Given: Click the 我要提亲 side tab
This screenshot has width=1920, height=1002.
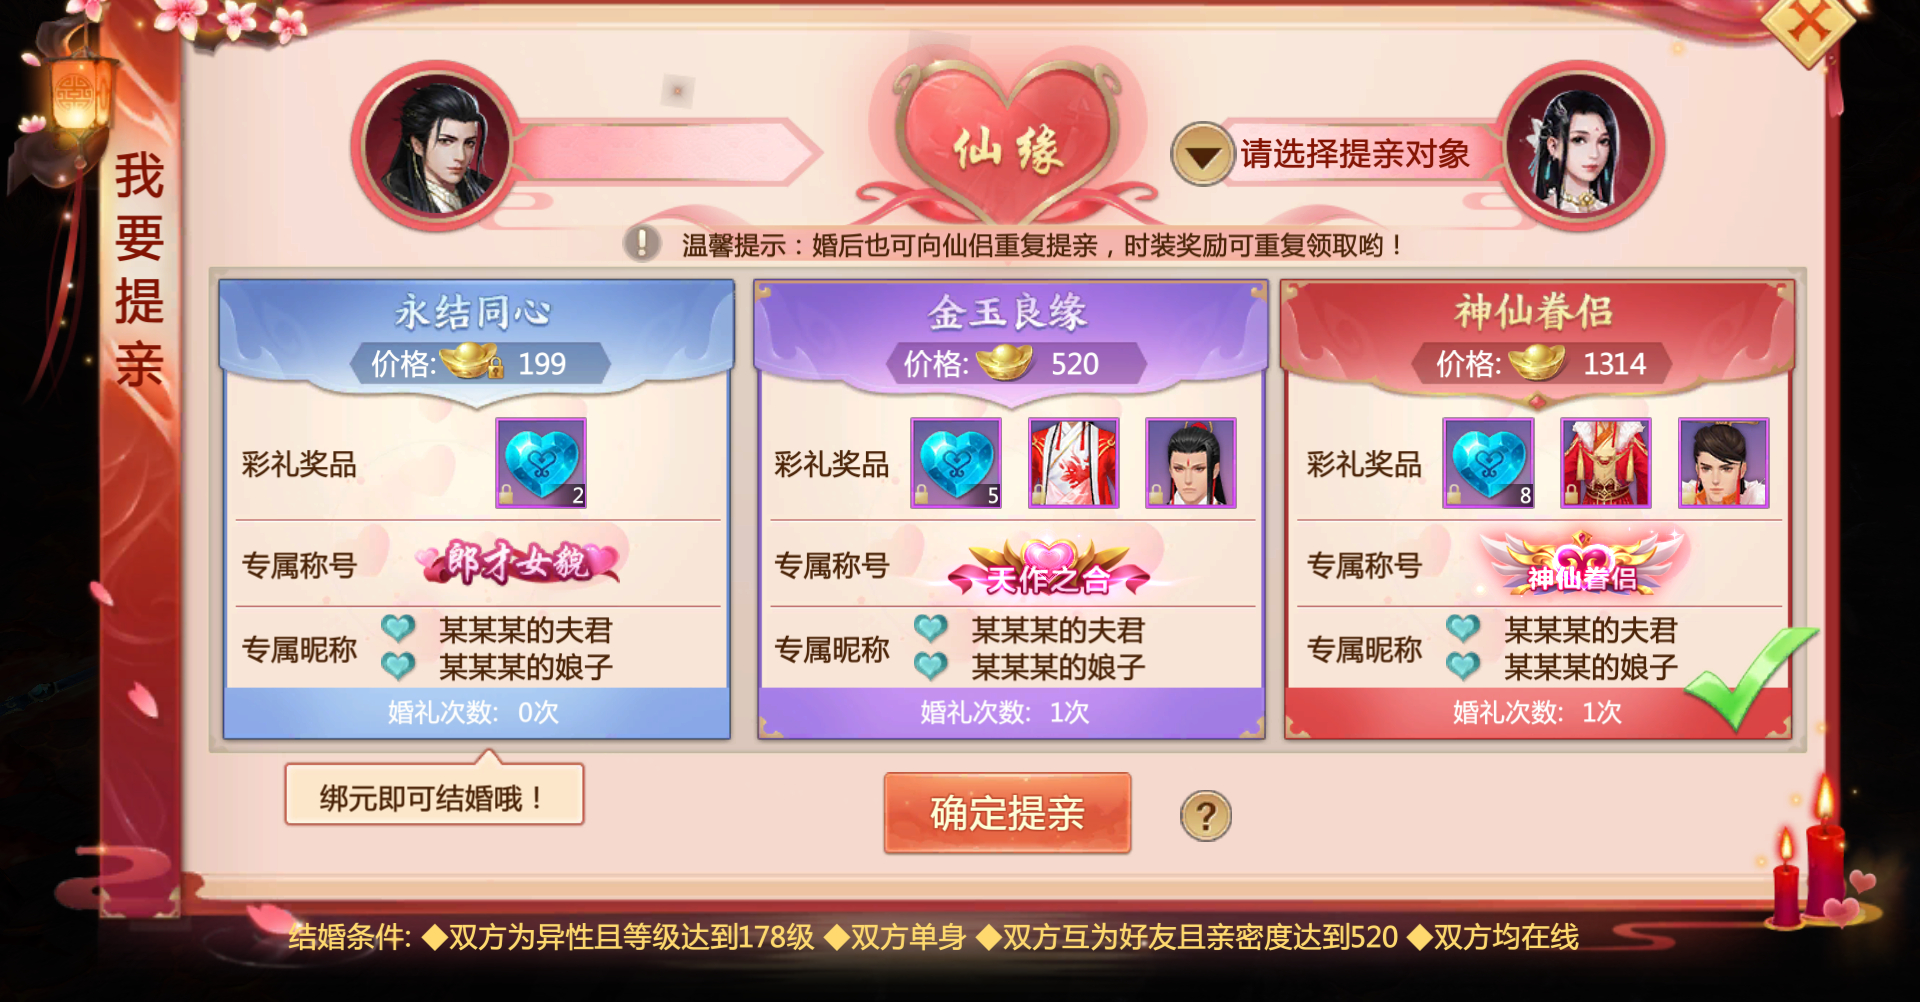Looking at the screenshot, I should (x=138, y=270).
